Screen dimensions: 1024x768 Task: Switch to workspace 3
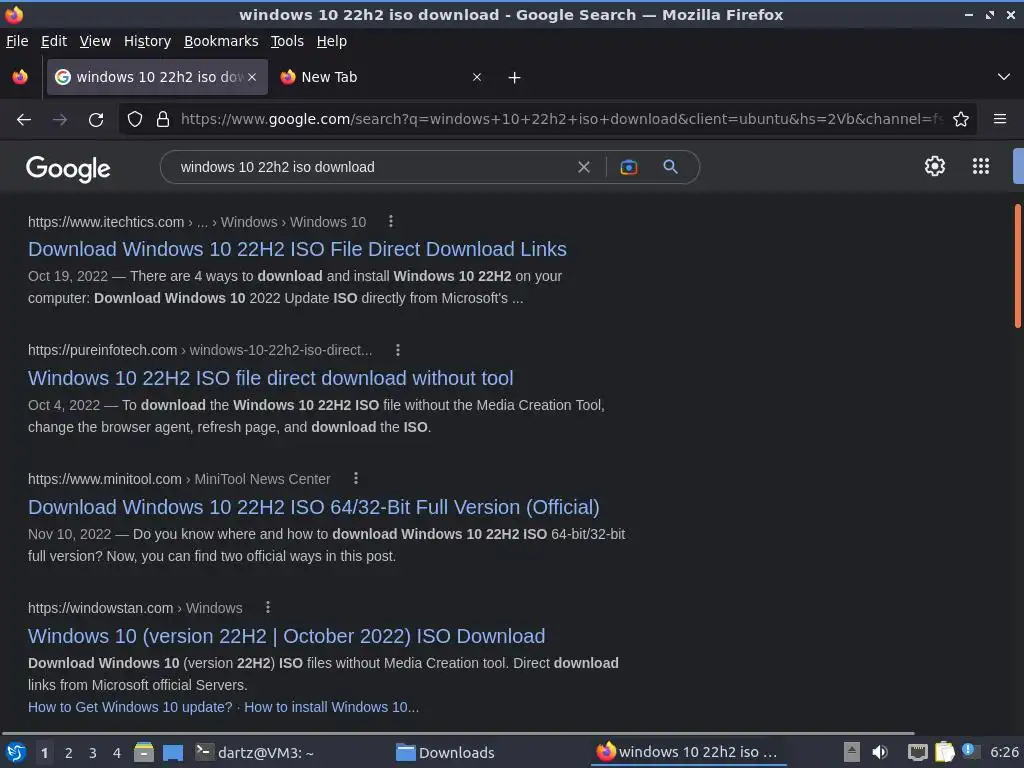click(93, 753)
